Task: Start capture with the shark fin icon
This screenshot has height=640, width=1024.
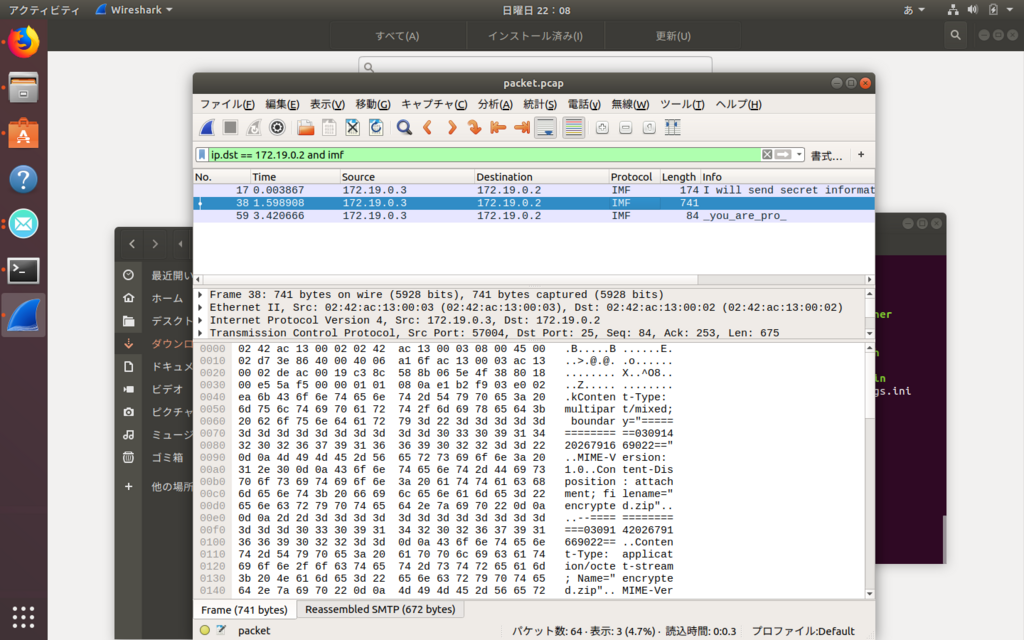Action: coord(207,127)
